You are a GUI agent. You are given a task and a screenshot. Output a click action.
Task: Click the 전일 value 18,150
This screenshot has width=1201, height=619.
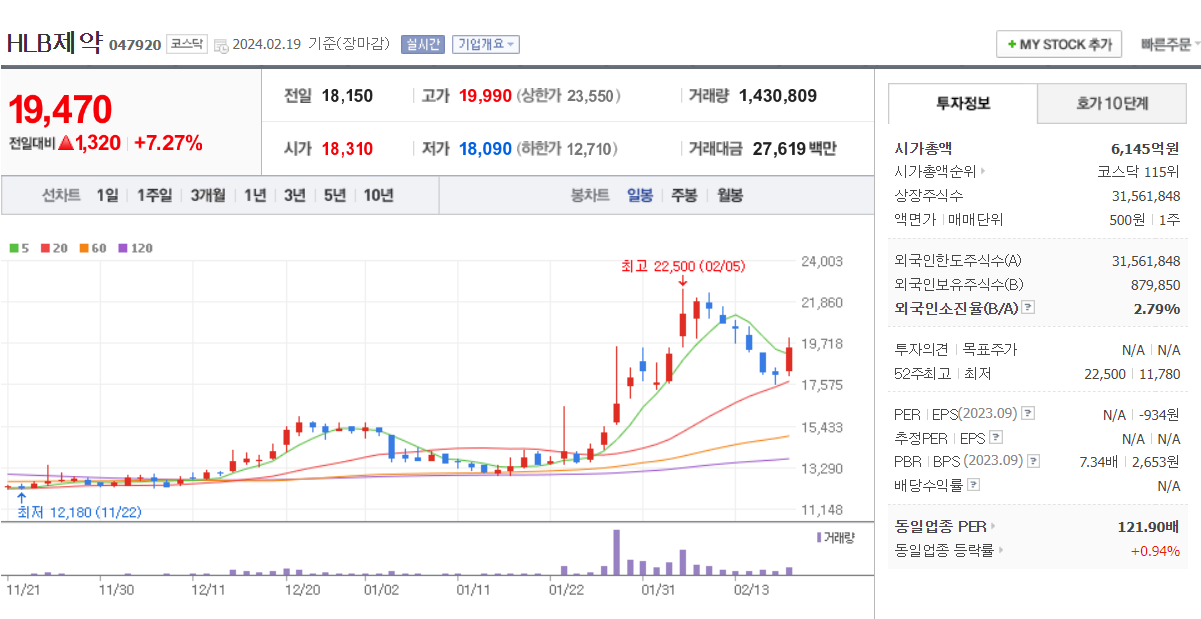[347, 96]
